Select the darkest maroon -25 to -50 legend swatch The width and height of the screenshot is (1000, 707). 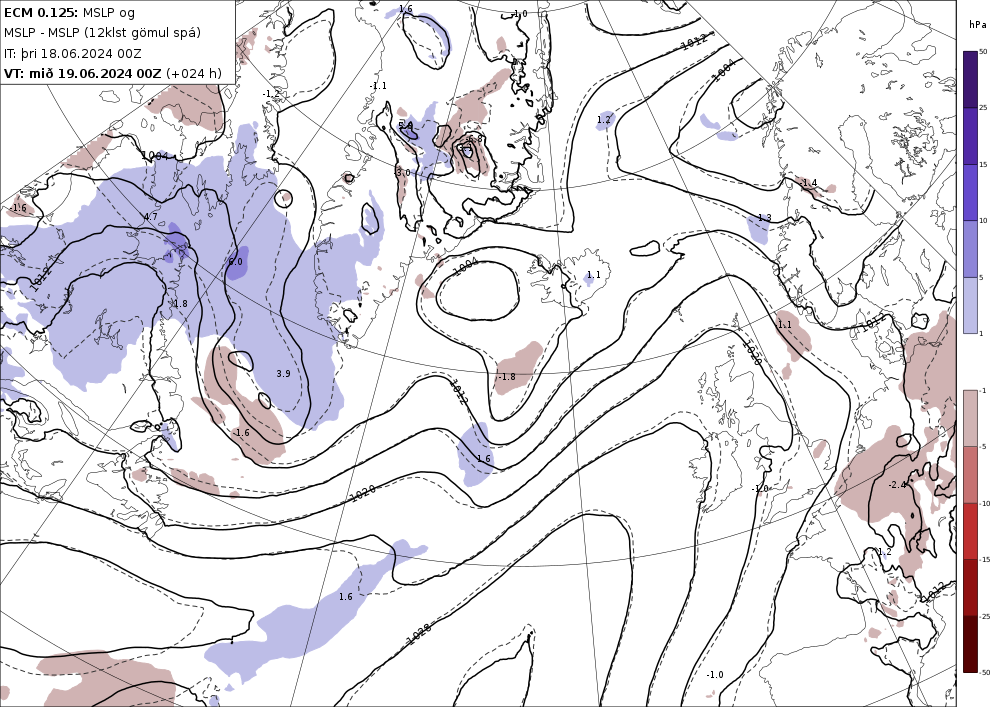tap(970, 644)
